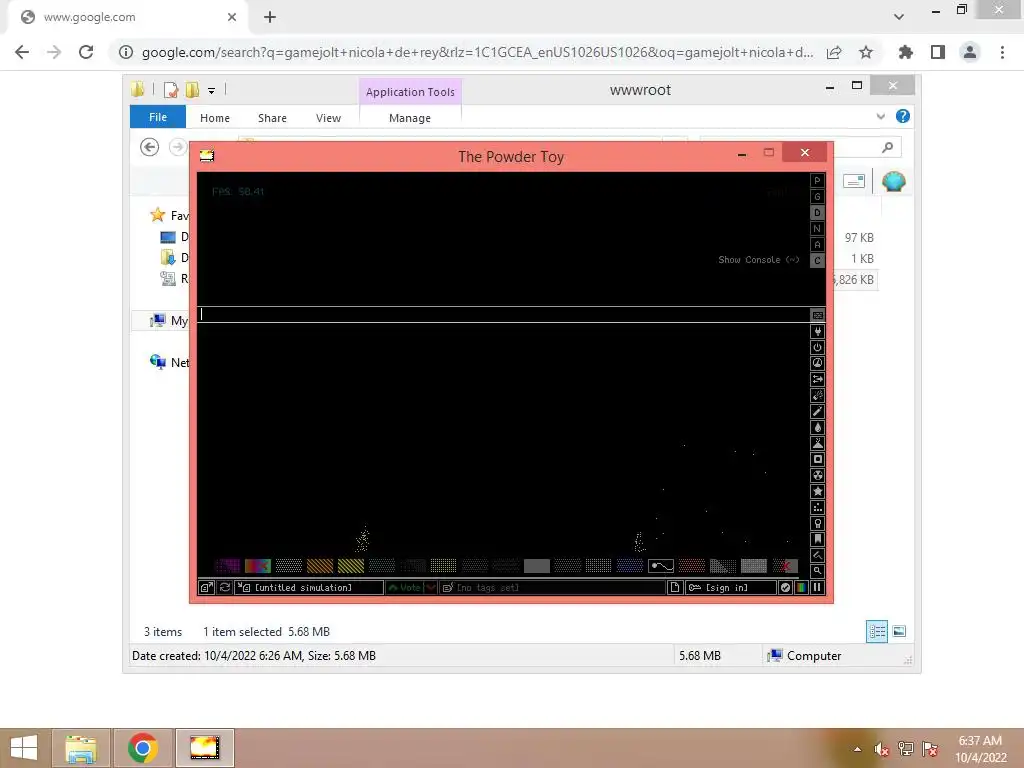The image size is (1024, 768).
Task: Click the Vote up button
Action: tap(405, 587)
